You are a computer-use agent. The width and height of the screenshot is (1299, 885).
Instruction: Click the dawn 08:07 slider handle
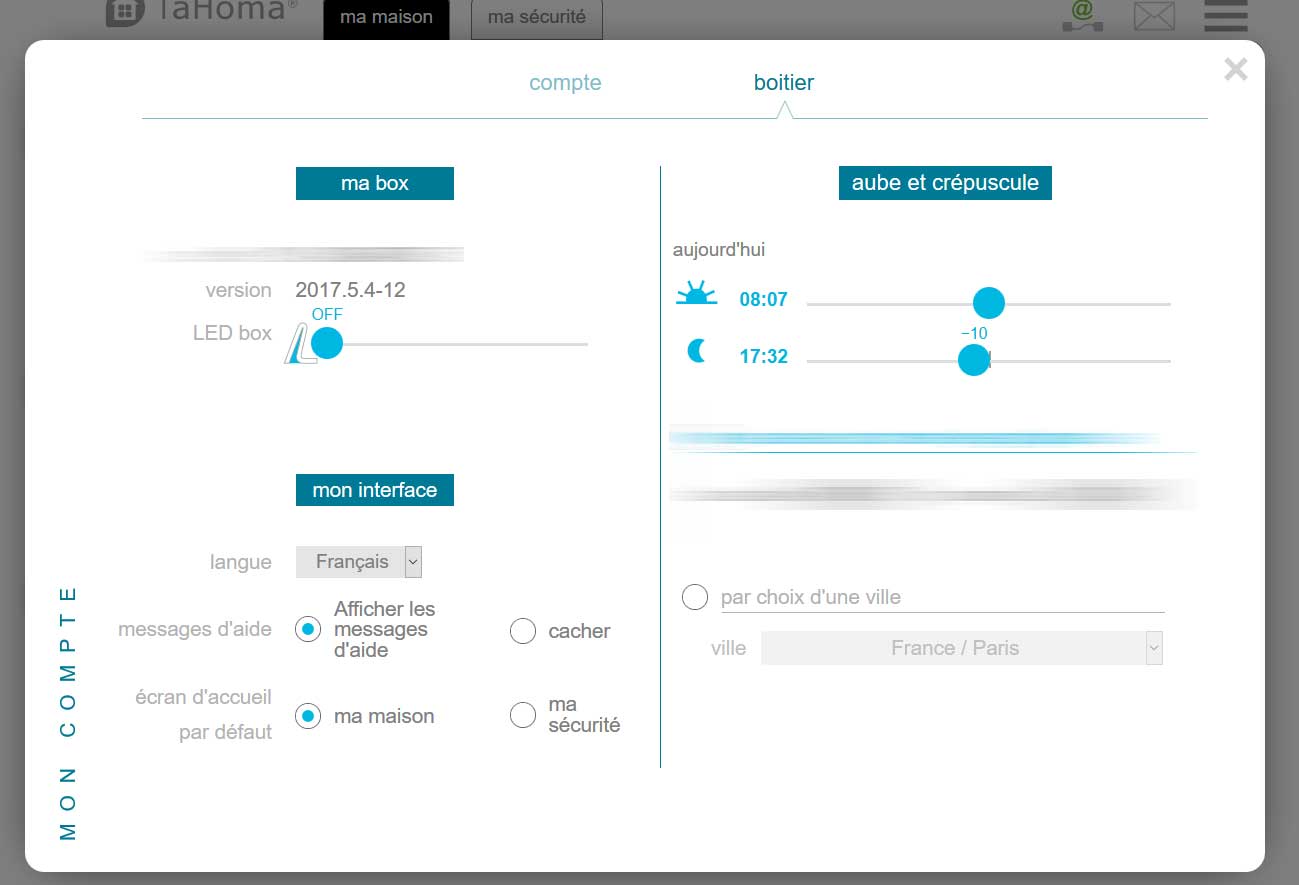pyautogui.click(x=988, y=303)
